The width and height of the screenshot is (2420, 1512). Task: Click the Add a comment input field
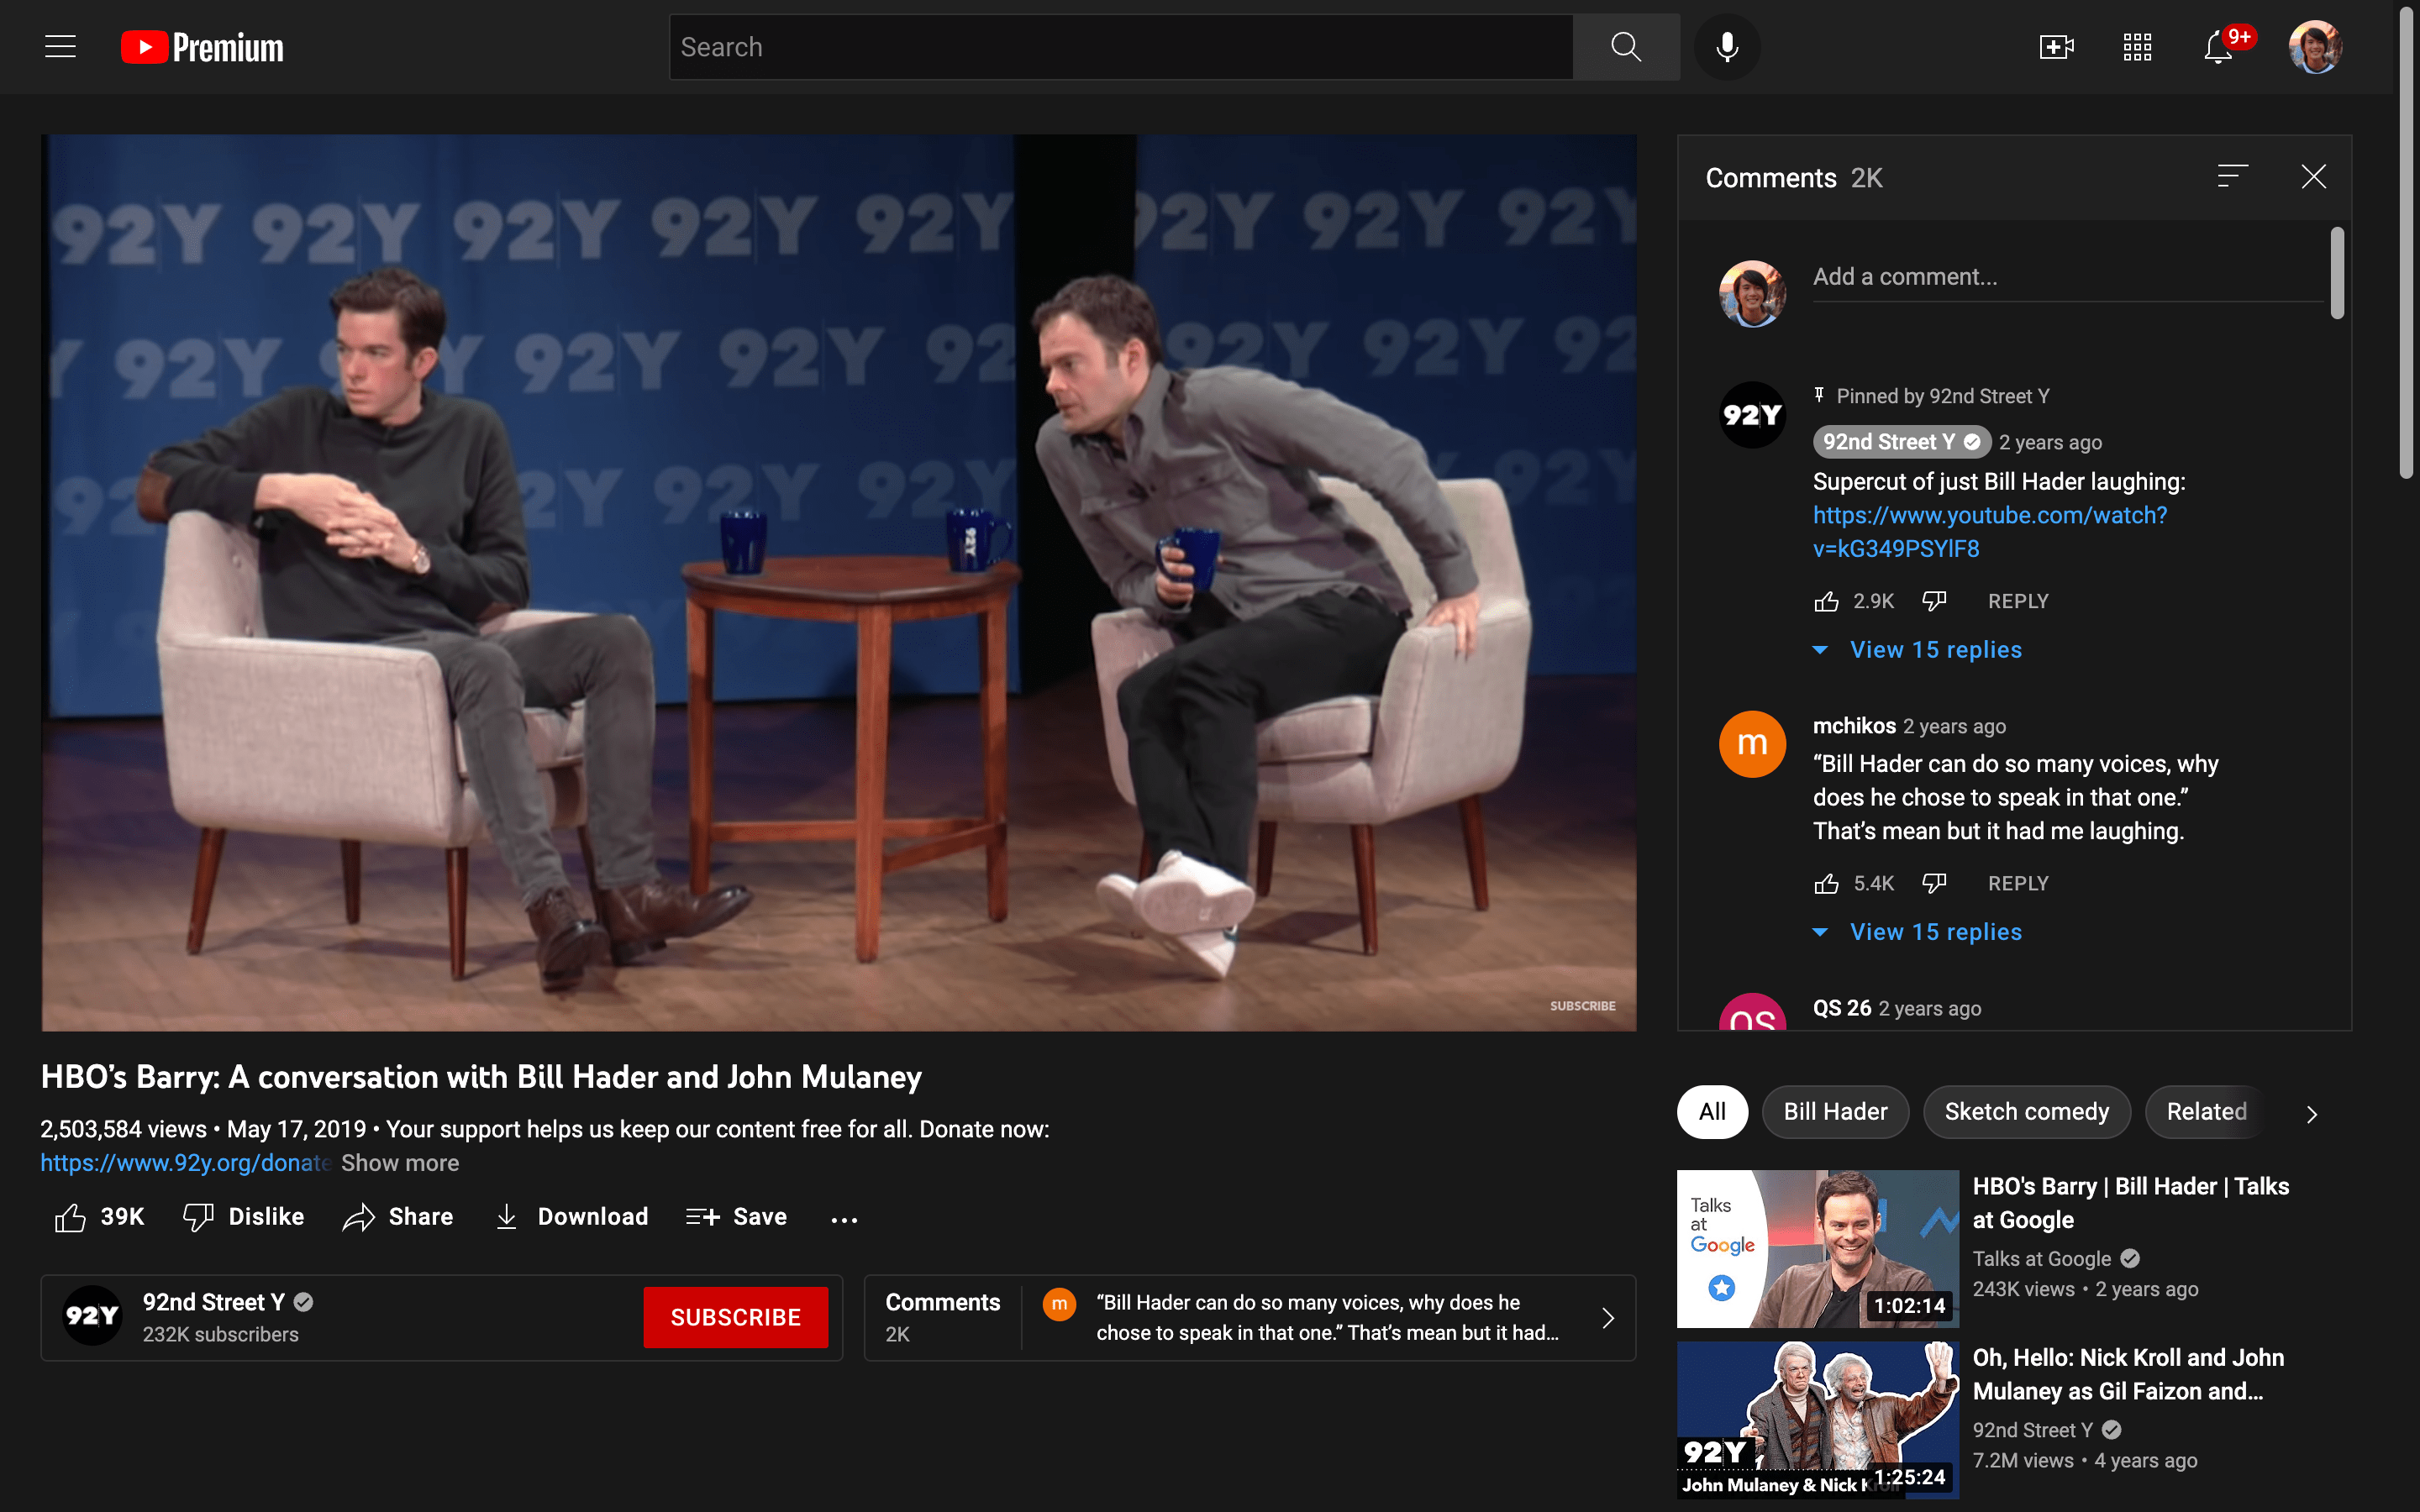tap(2061, 277)
